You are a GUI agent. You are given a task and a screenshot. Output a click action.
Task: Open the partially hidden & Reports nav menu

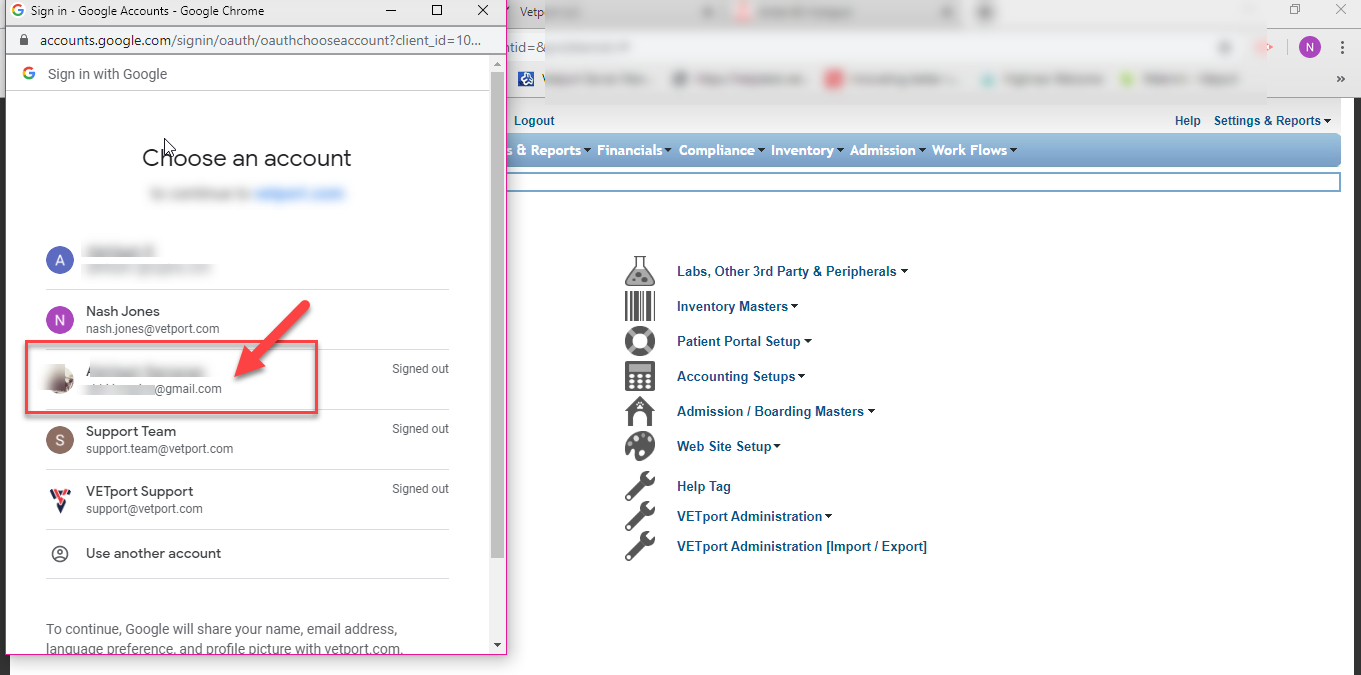pyautogui.click(x=550, y=150)
